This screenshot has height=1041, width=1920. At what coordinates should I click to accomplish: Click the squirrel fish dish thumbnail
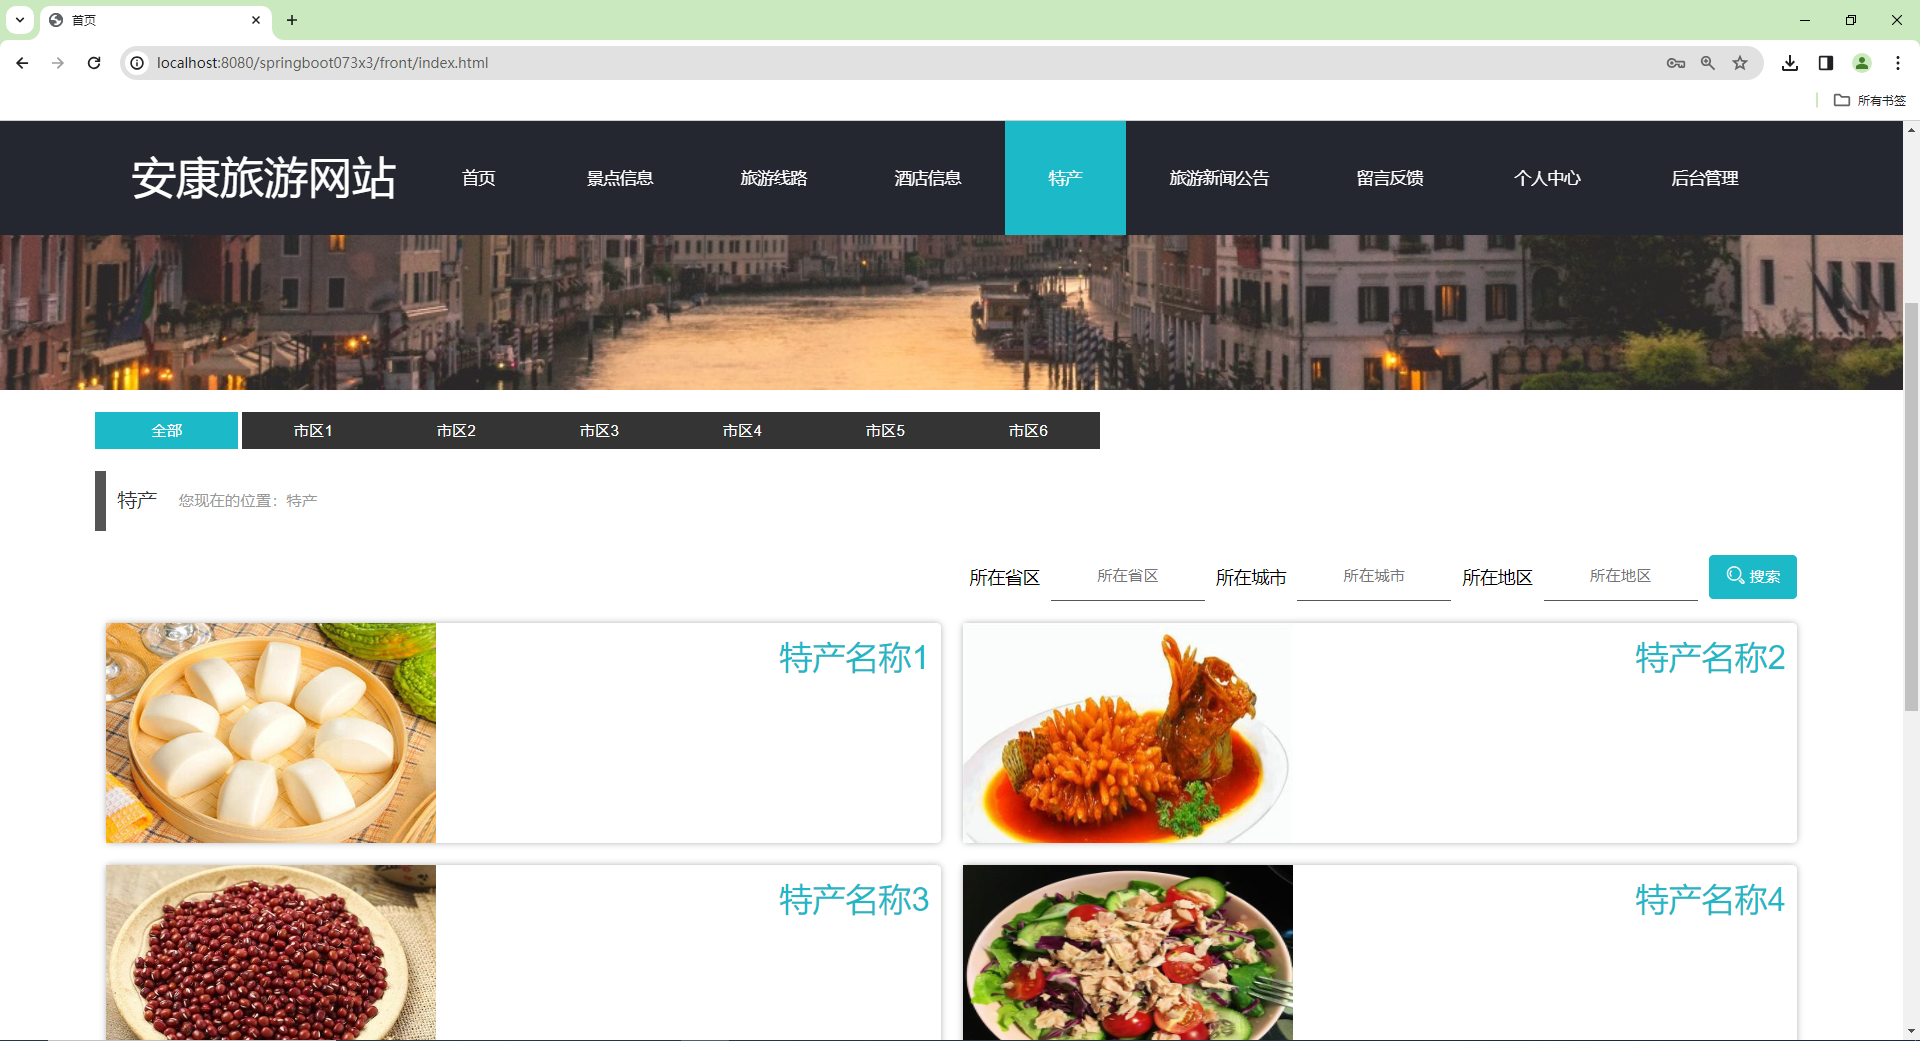tap(1128, 733)
